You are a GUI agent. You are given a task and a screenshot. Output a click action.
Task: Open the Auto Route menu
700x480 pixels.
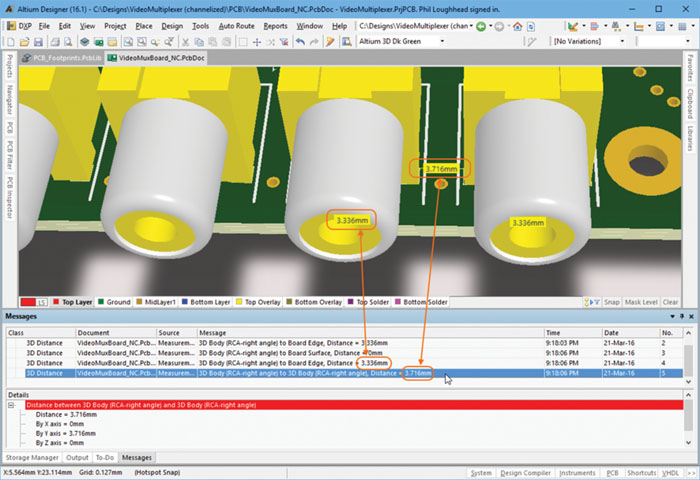pyautogui.click(x=236, y=24)
